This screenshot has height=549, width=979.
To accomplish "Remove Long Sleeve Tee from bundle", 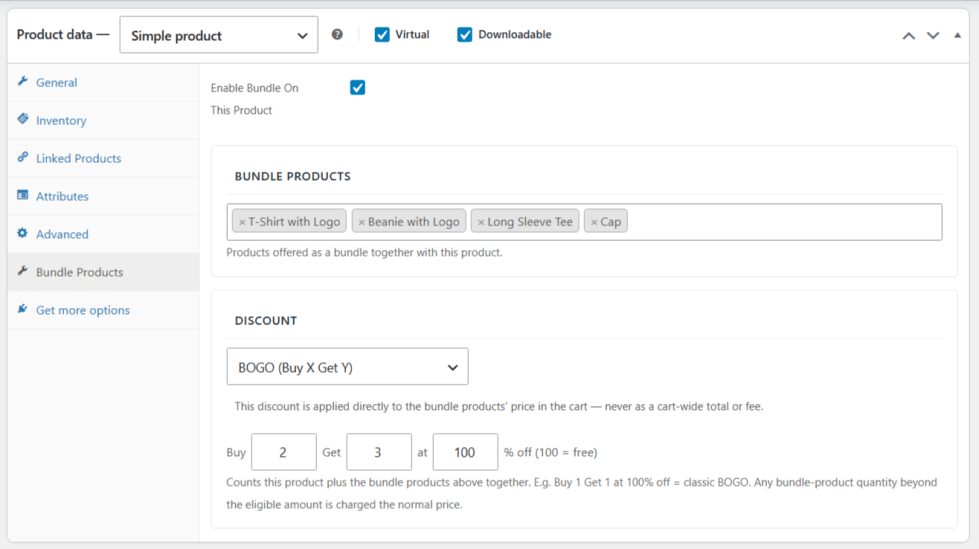I will (x=481, y=222).
